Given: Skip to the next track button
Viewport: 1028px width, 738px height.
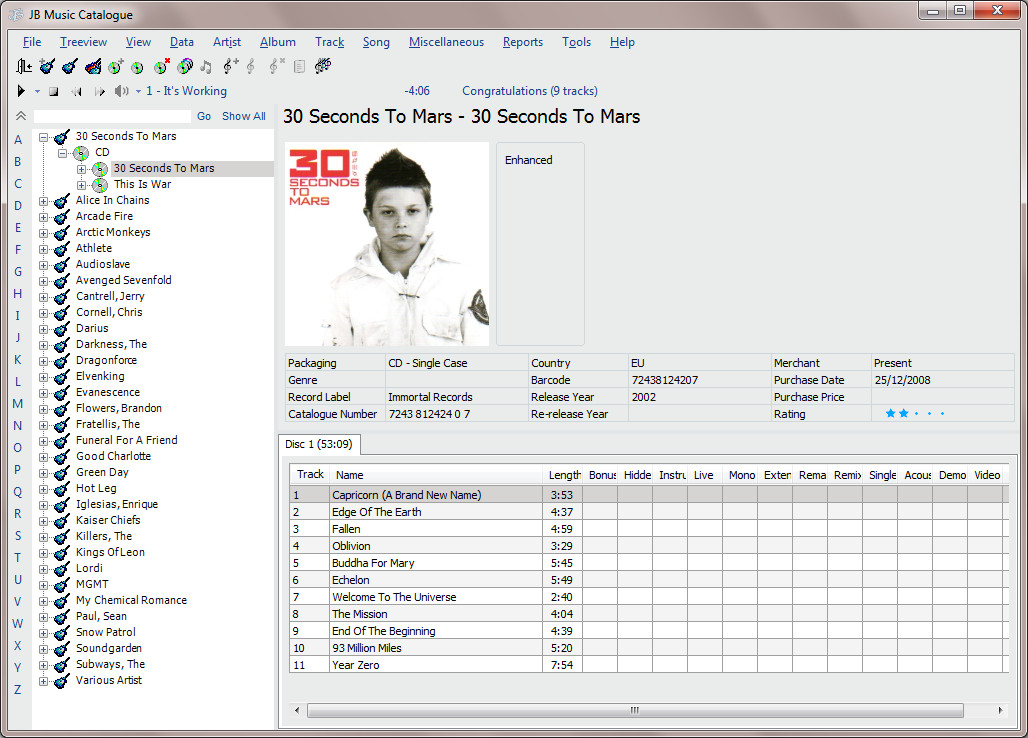Looking at the screenshot, I should [x=100, y=92].
